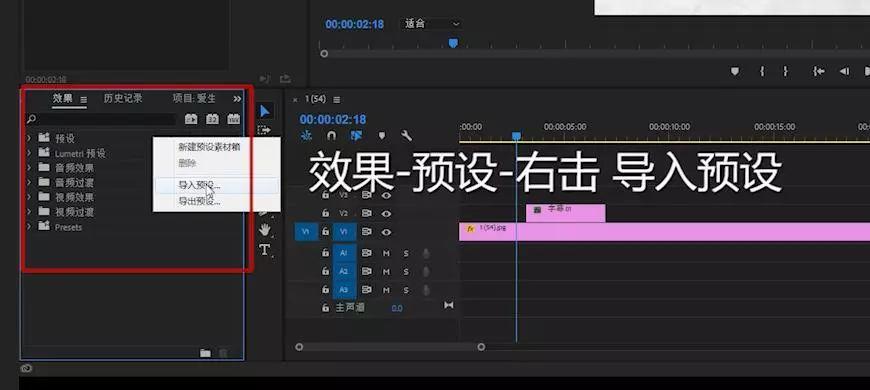
Task: Show hidden panel tabs with double chevron
Action: click(237, 99)
